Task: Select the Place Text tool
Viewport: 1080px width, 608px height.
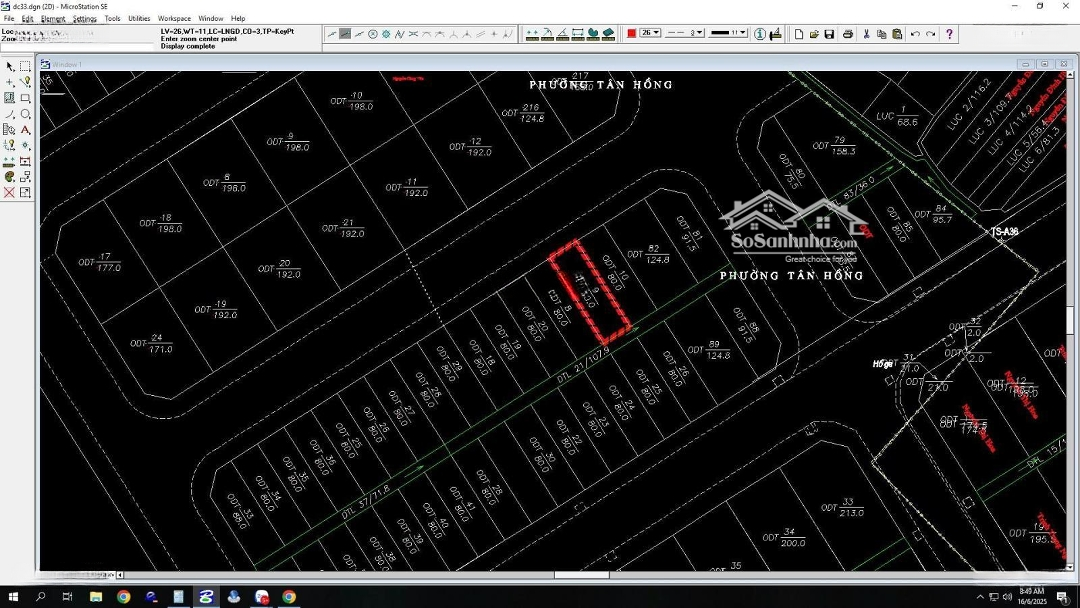Action: click(x=25, y=130)
